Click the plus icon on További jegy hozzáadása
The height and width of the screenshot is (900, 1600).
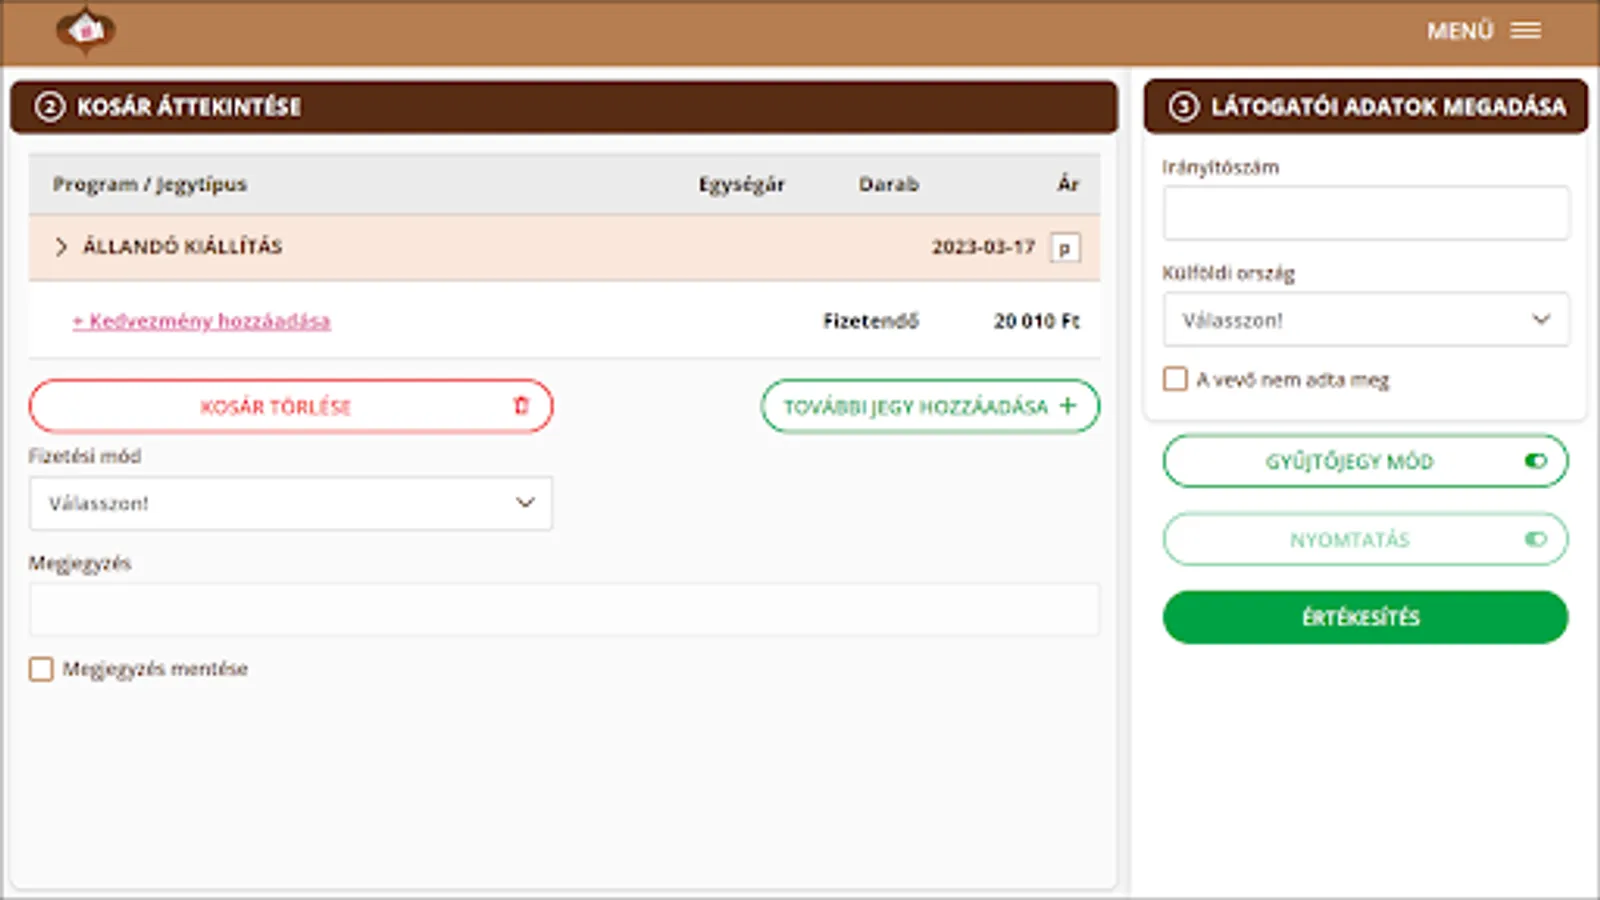click(x=1068, y=405)
